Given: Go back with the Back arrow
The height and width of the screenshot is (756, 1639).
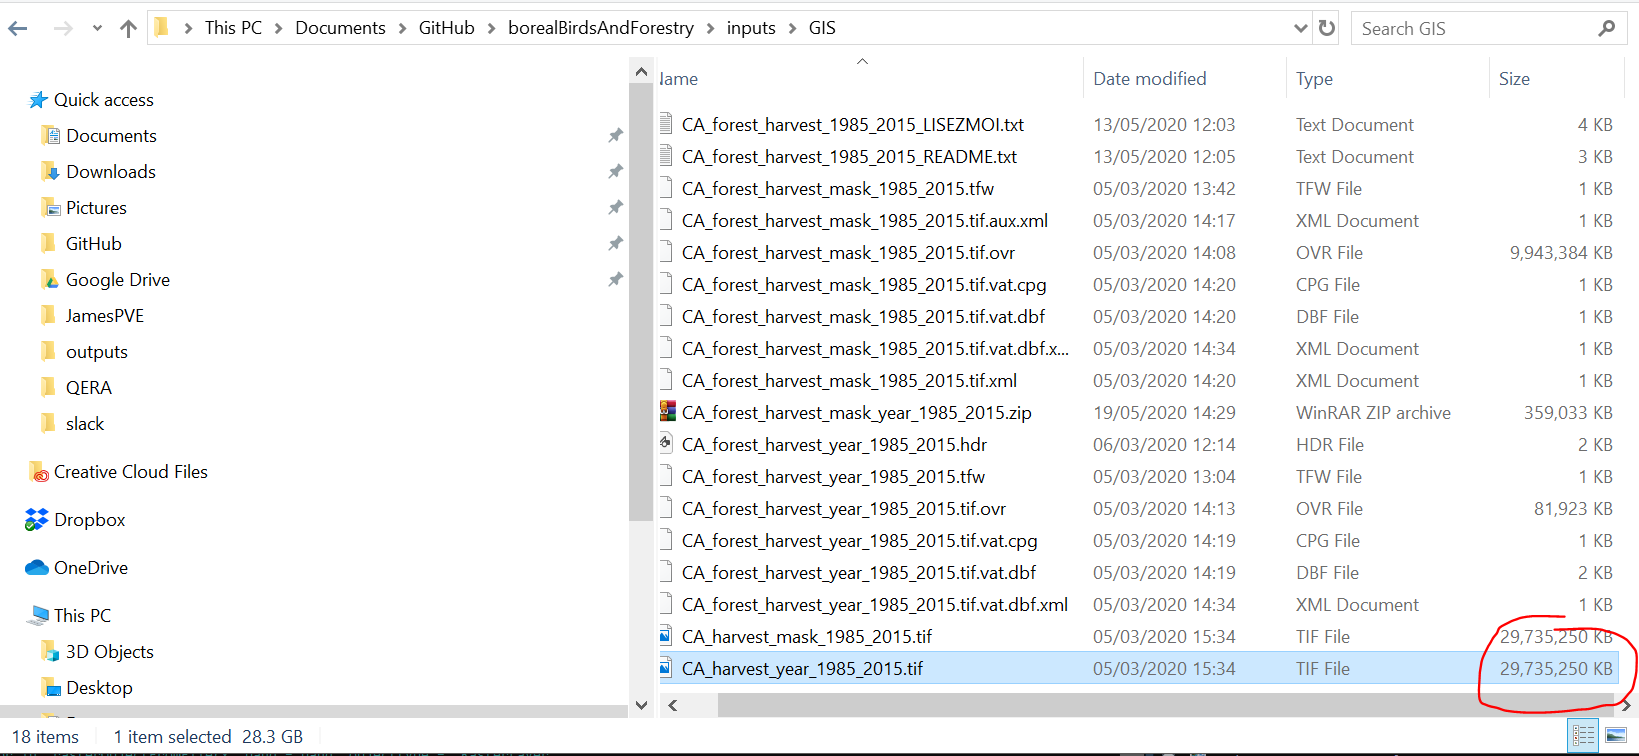Looking at the screenshot, I should coord(18,29).
